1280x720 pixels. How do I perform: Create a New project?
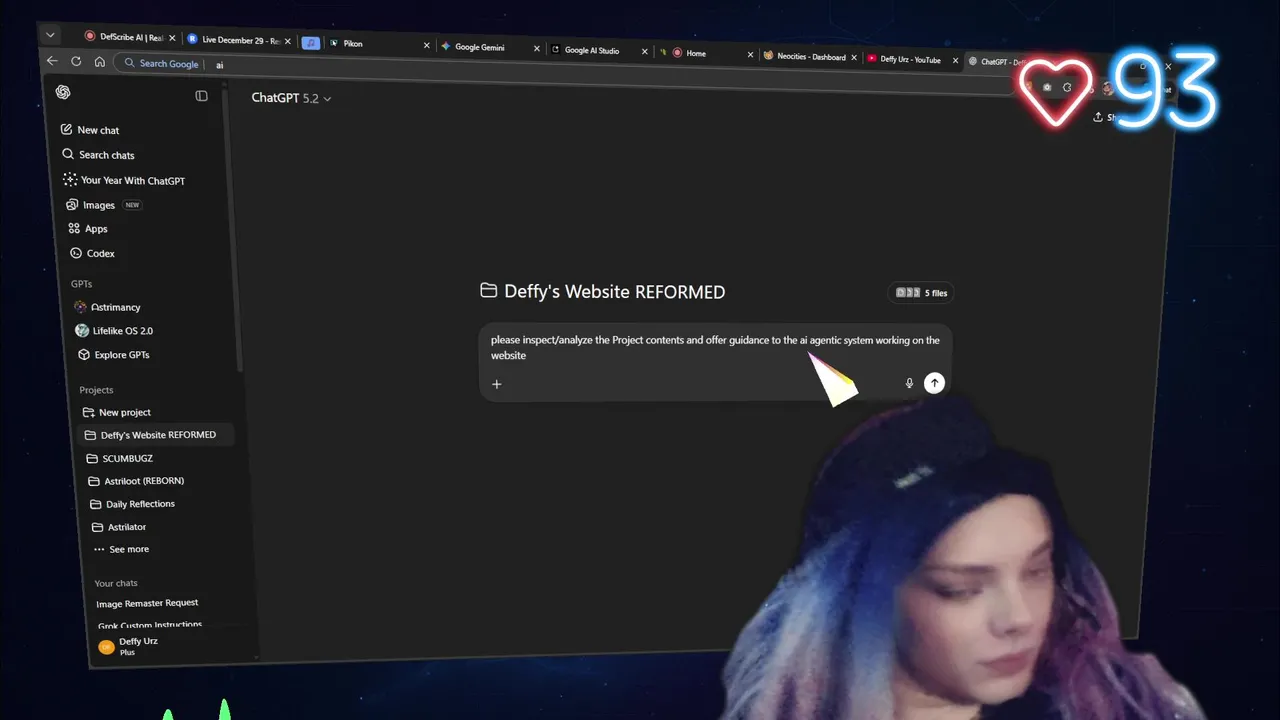pyautogui.click(x=116, y=412)
